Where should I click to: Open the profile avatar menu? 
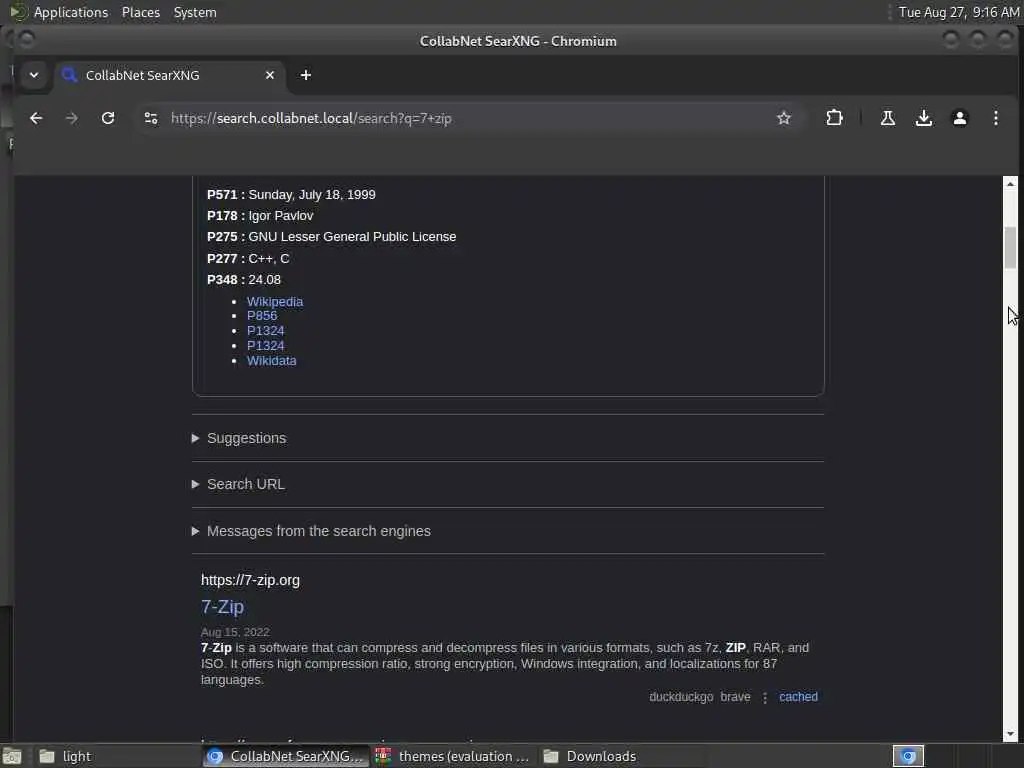959,118
